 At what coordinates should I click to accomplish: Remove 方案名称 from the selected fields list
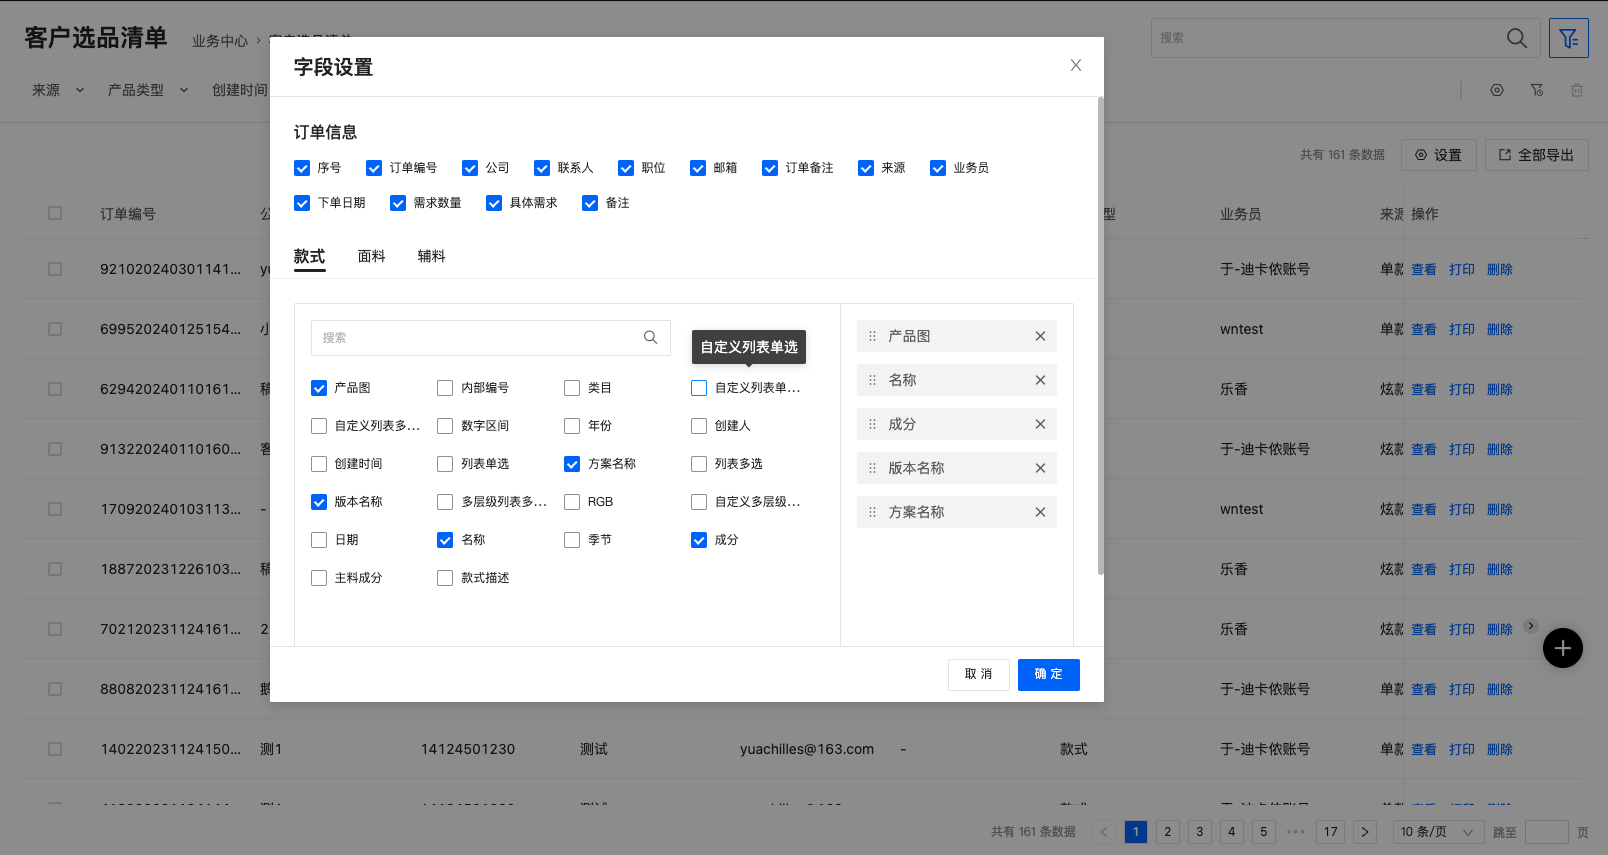(1040, 512)
